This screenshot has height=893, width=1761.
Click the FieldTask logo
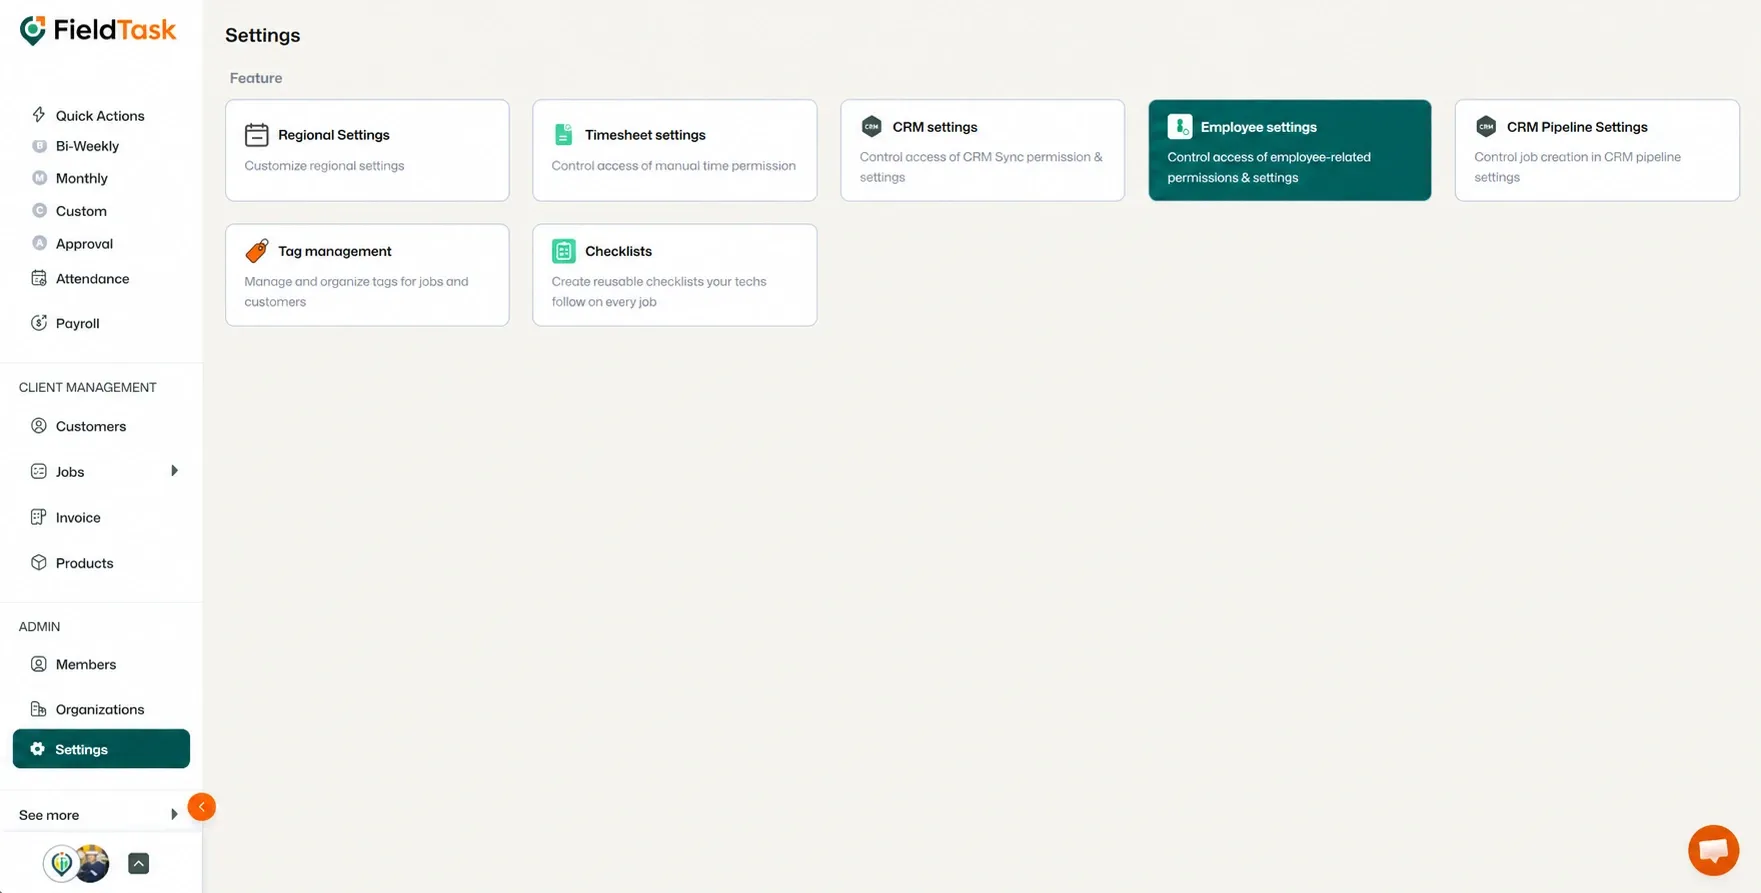pyautogui.click(x=98, y=31)
